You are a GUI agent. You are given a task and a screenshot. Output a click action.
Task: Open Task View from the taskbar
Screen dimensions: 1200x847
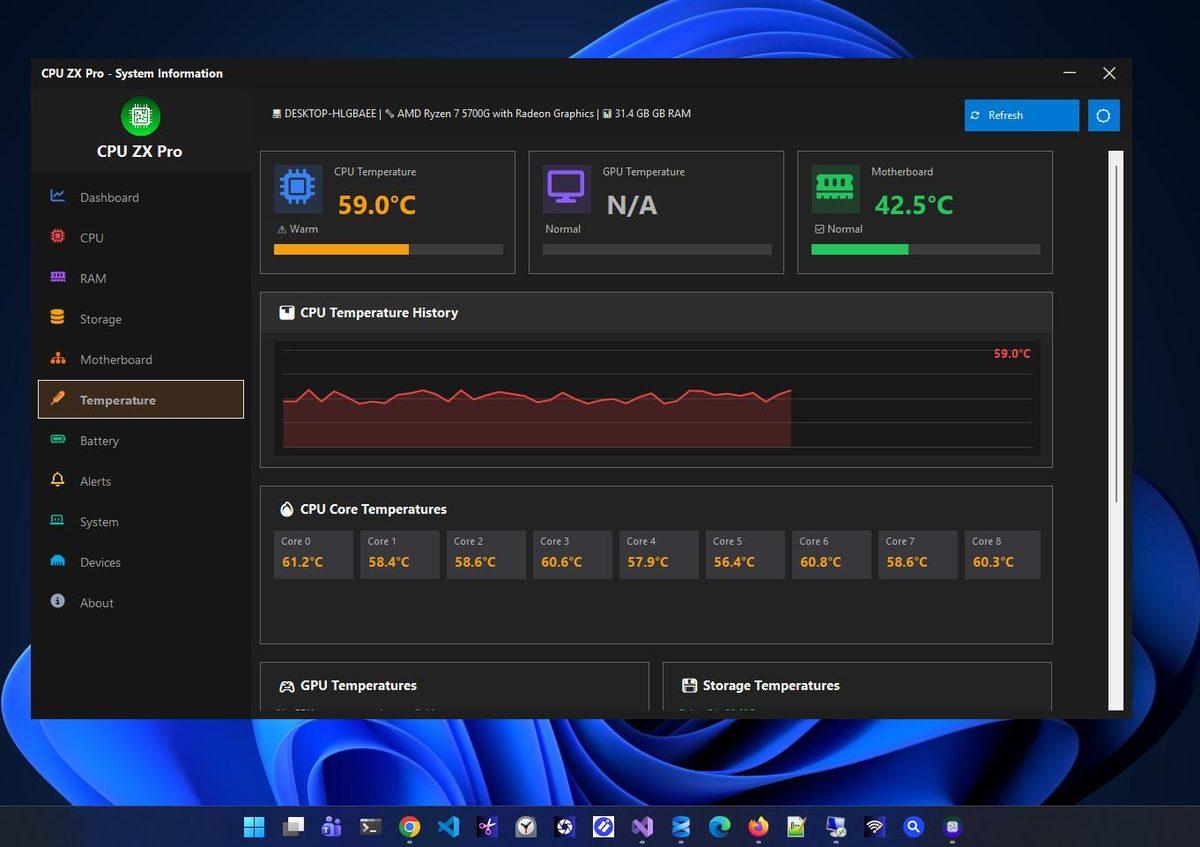(x=293, y=827)
